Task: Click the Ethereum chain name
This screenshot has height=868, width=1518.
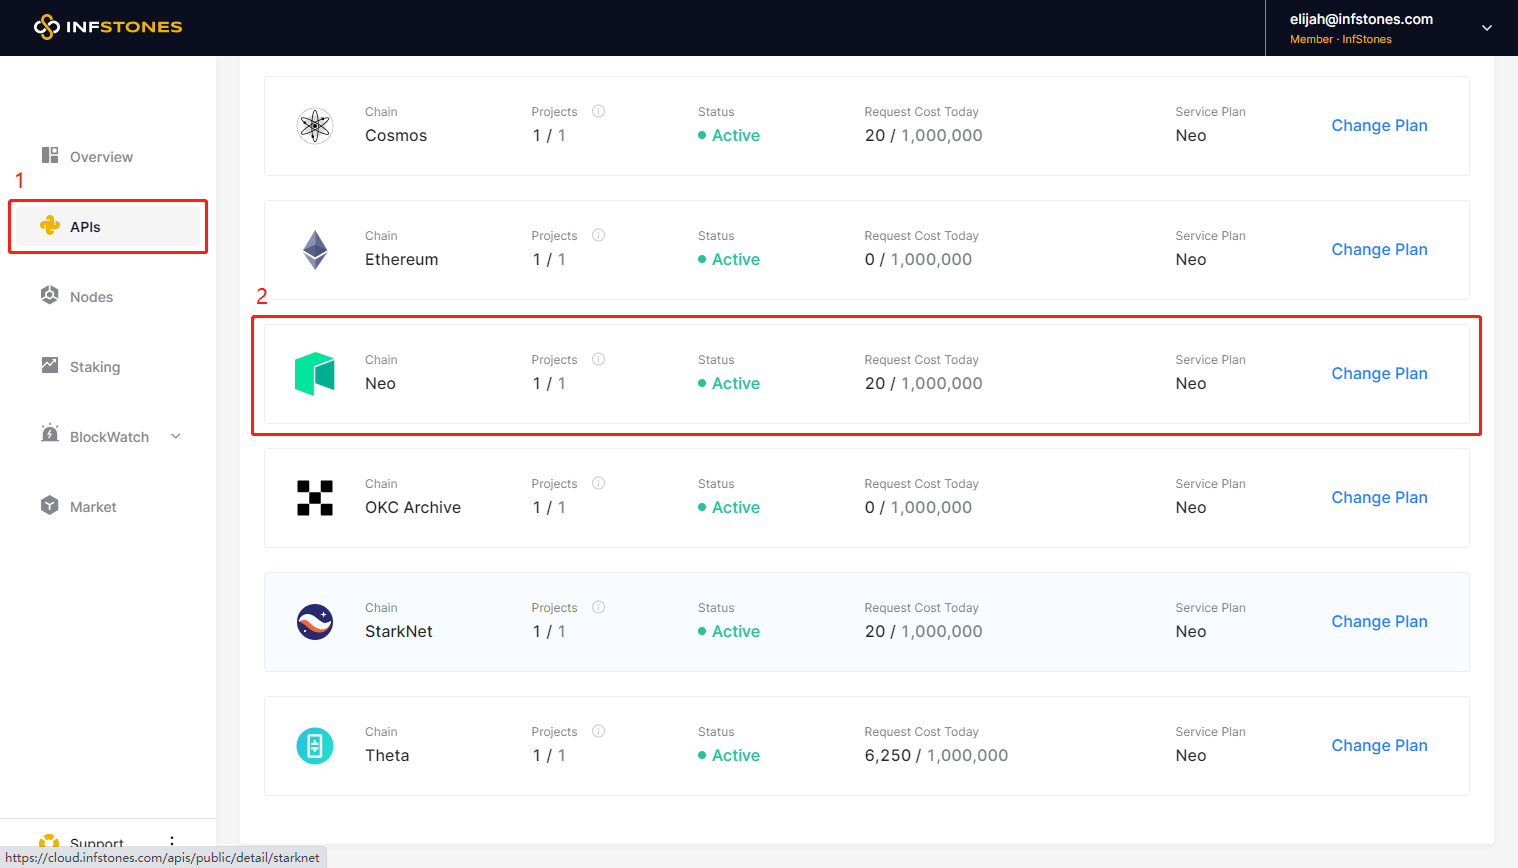Action: click(x=401, y=259)
